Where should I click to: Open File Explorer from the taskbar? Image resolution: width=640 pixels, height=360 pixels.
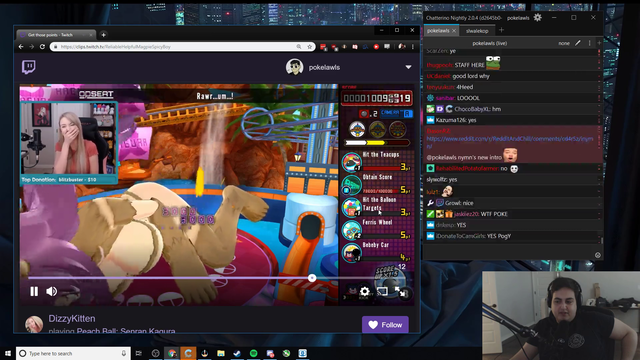tap(221, 353)
